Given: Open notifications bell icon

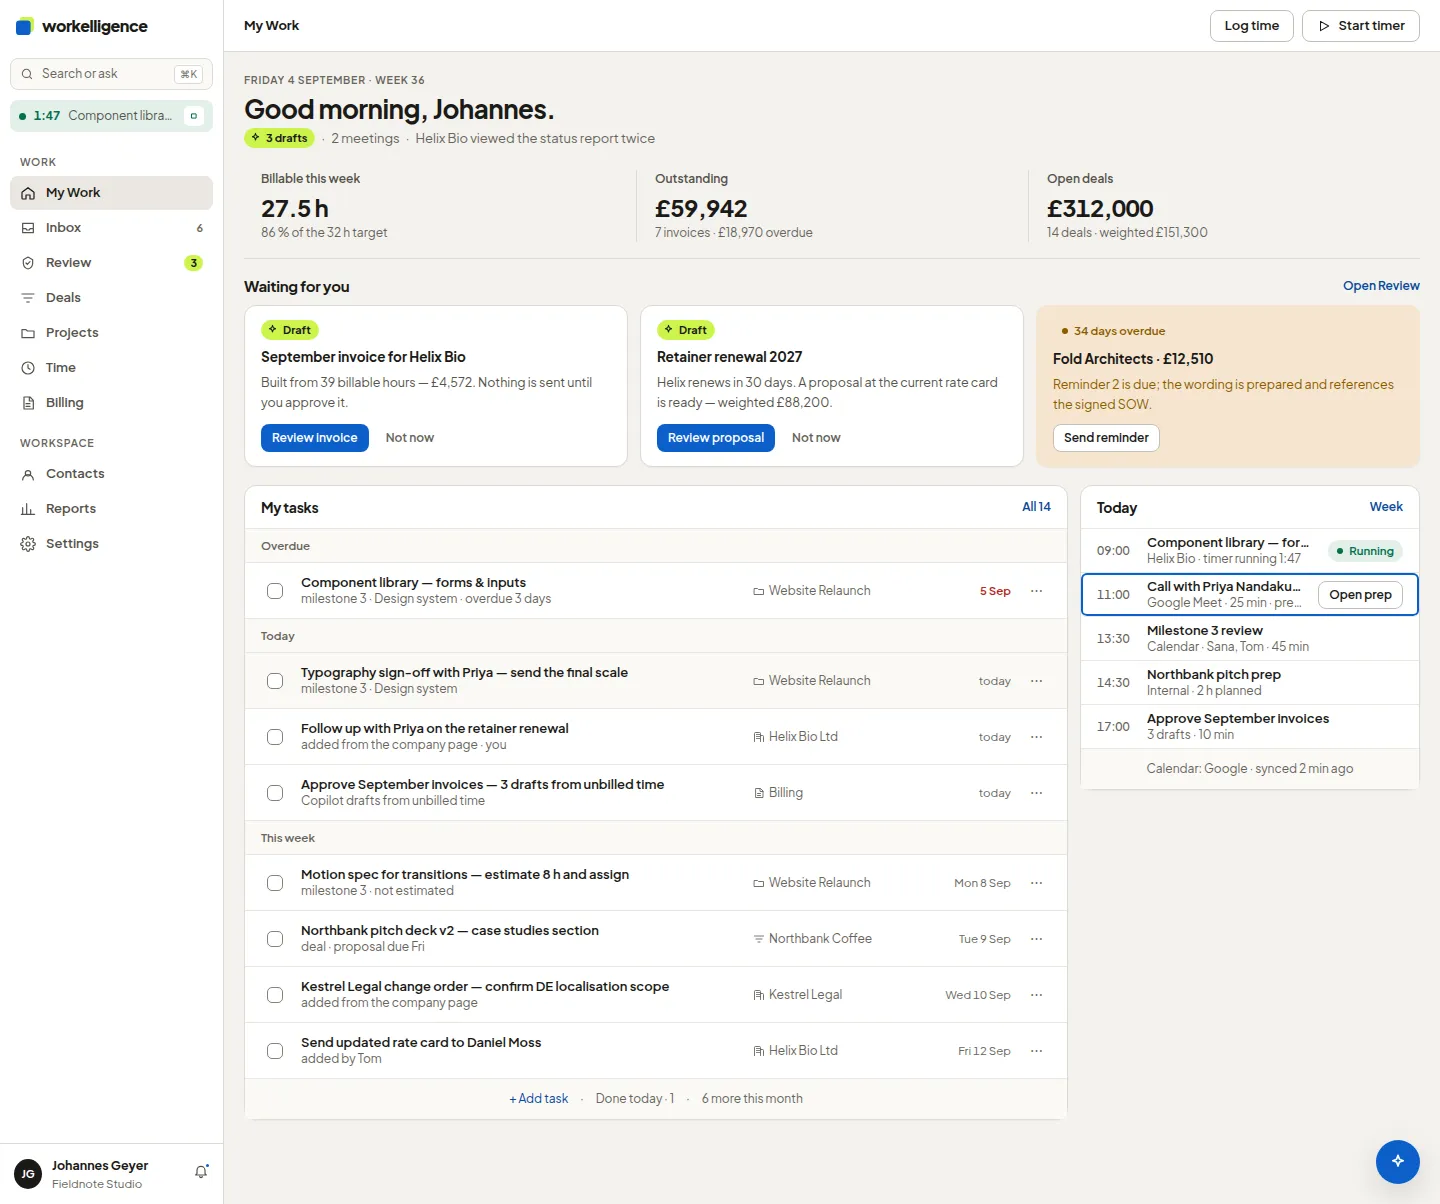Looking at the screenshot, I should (201, 1172).
